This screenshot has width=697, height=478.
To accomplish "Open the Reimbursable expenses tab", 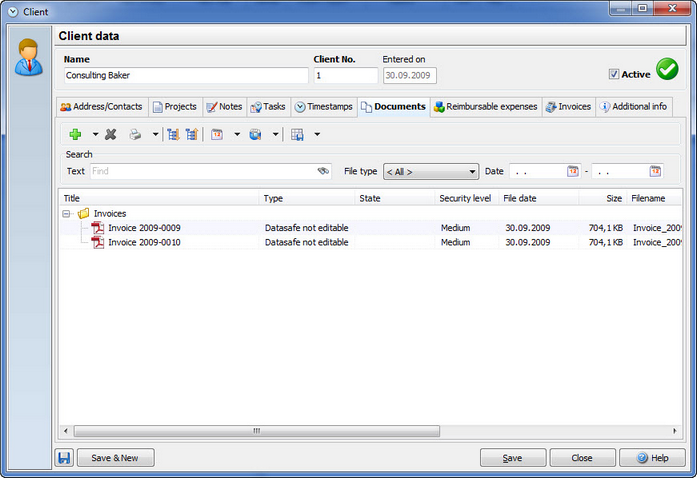I will (486, 107).
